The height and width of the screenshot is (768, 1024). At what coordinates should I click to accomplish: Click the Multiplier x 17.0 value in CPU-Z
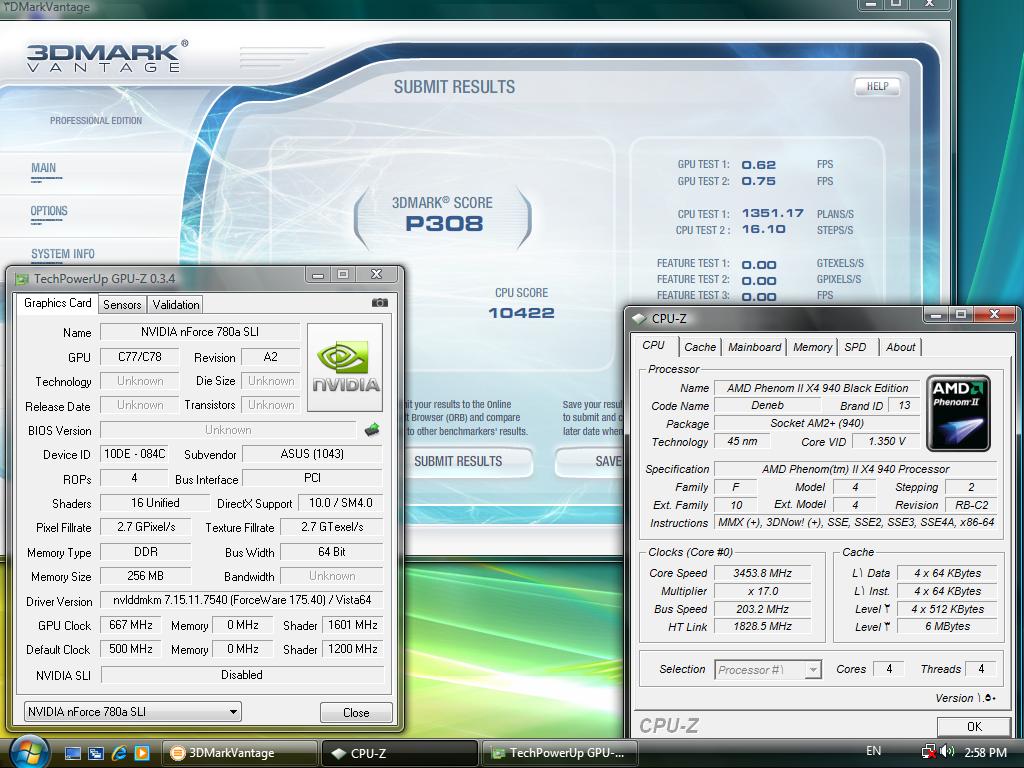(x=762, y=591)
